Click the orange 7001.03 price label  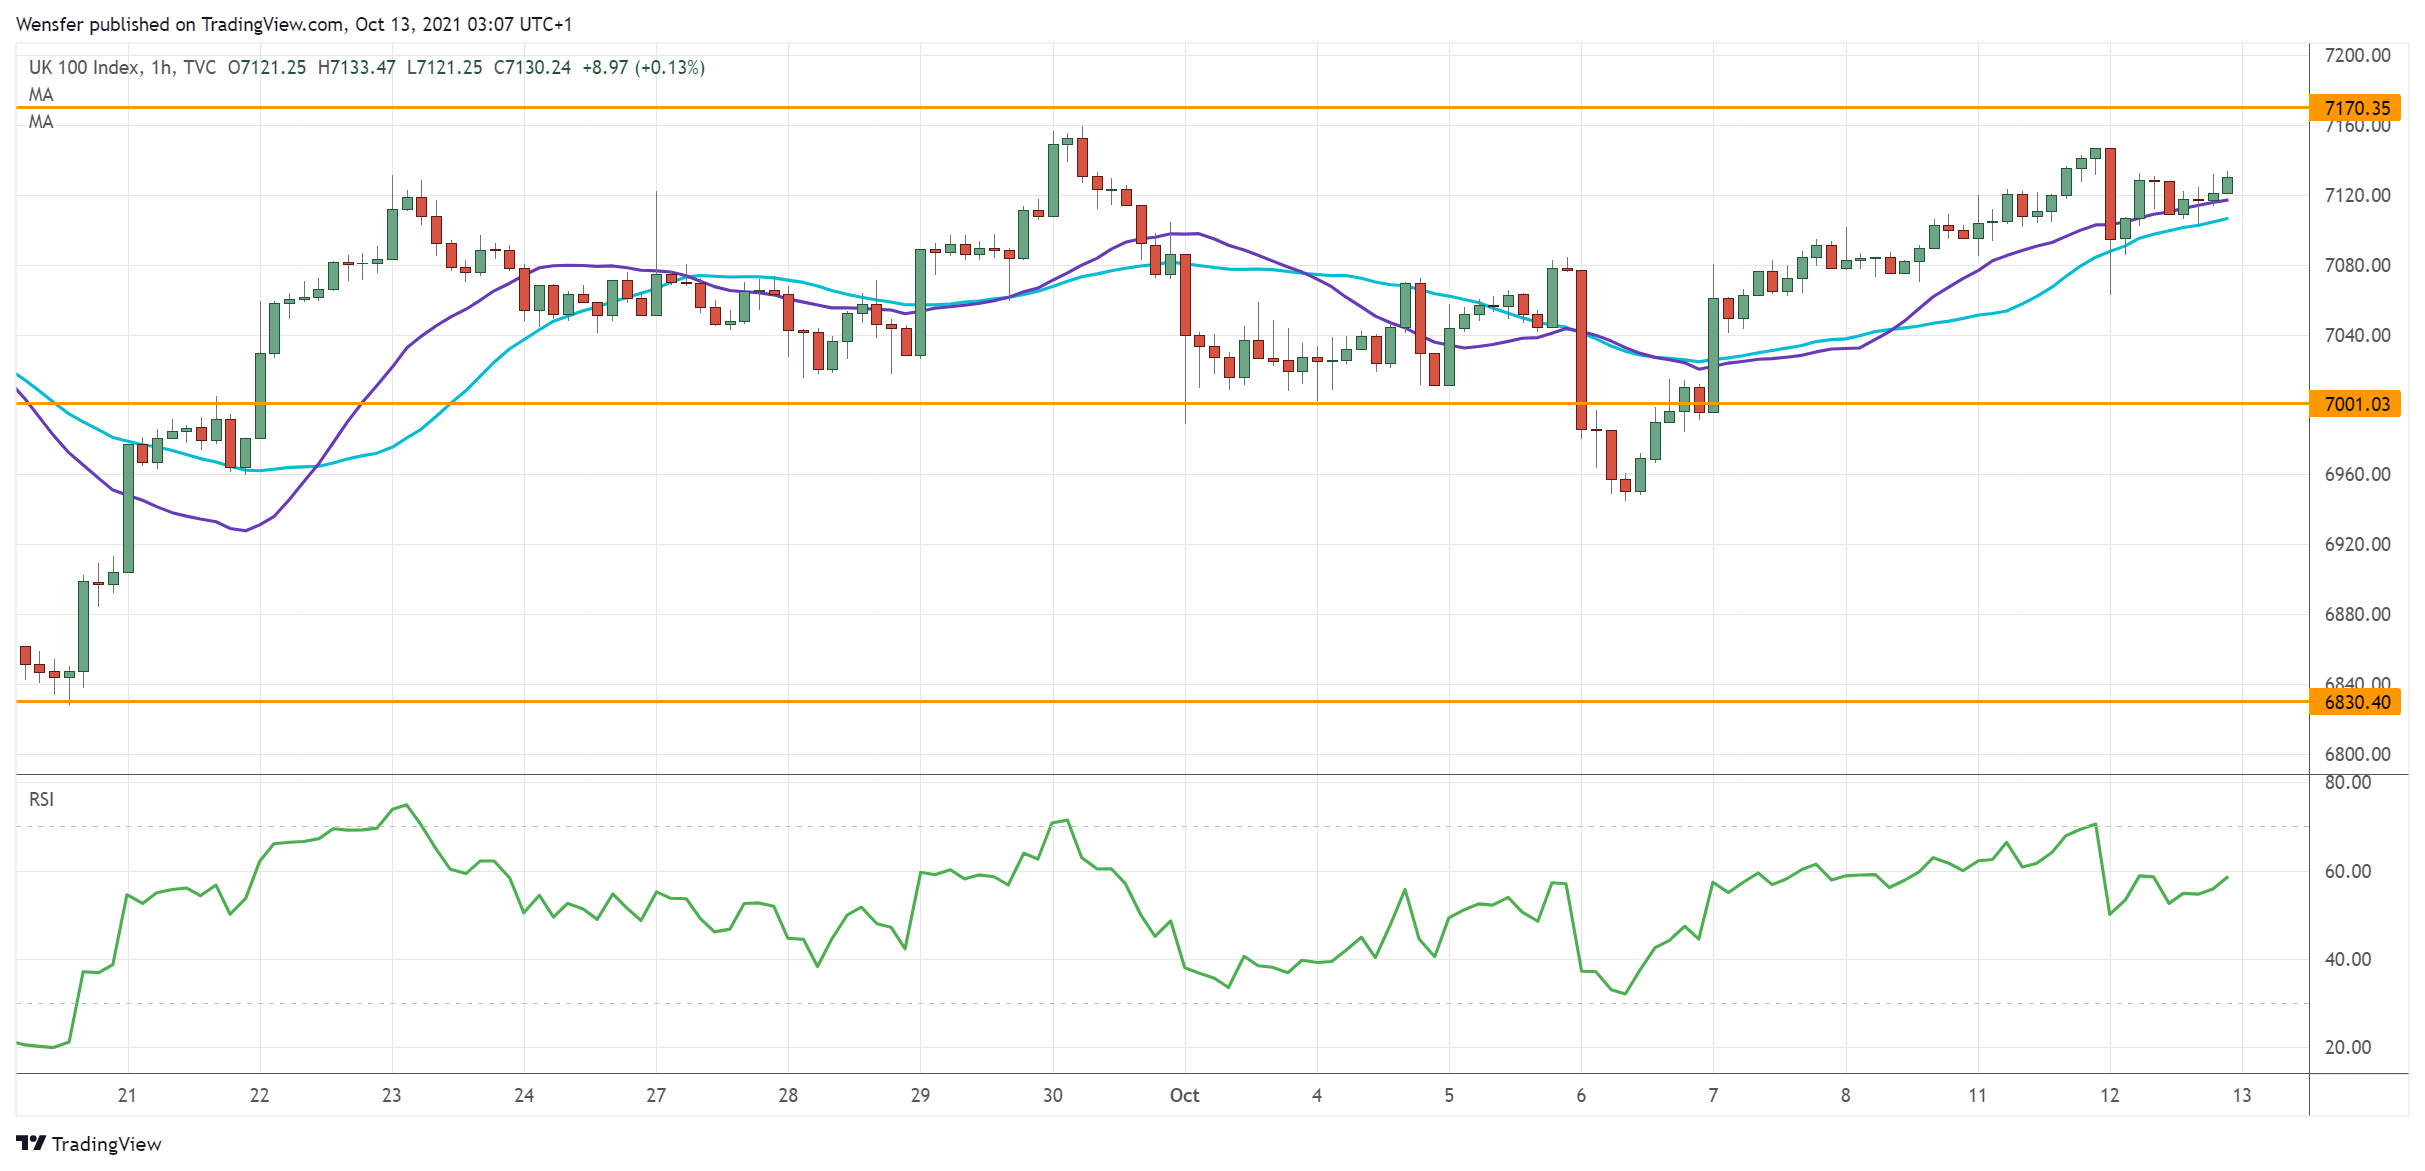pos(2356,404)
